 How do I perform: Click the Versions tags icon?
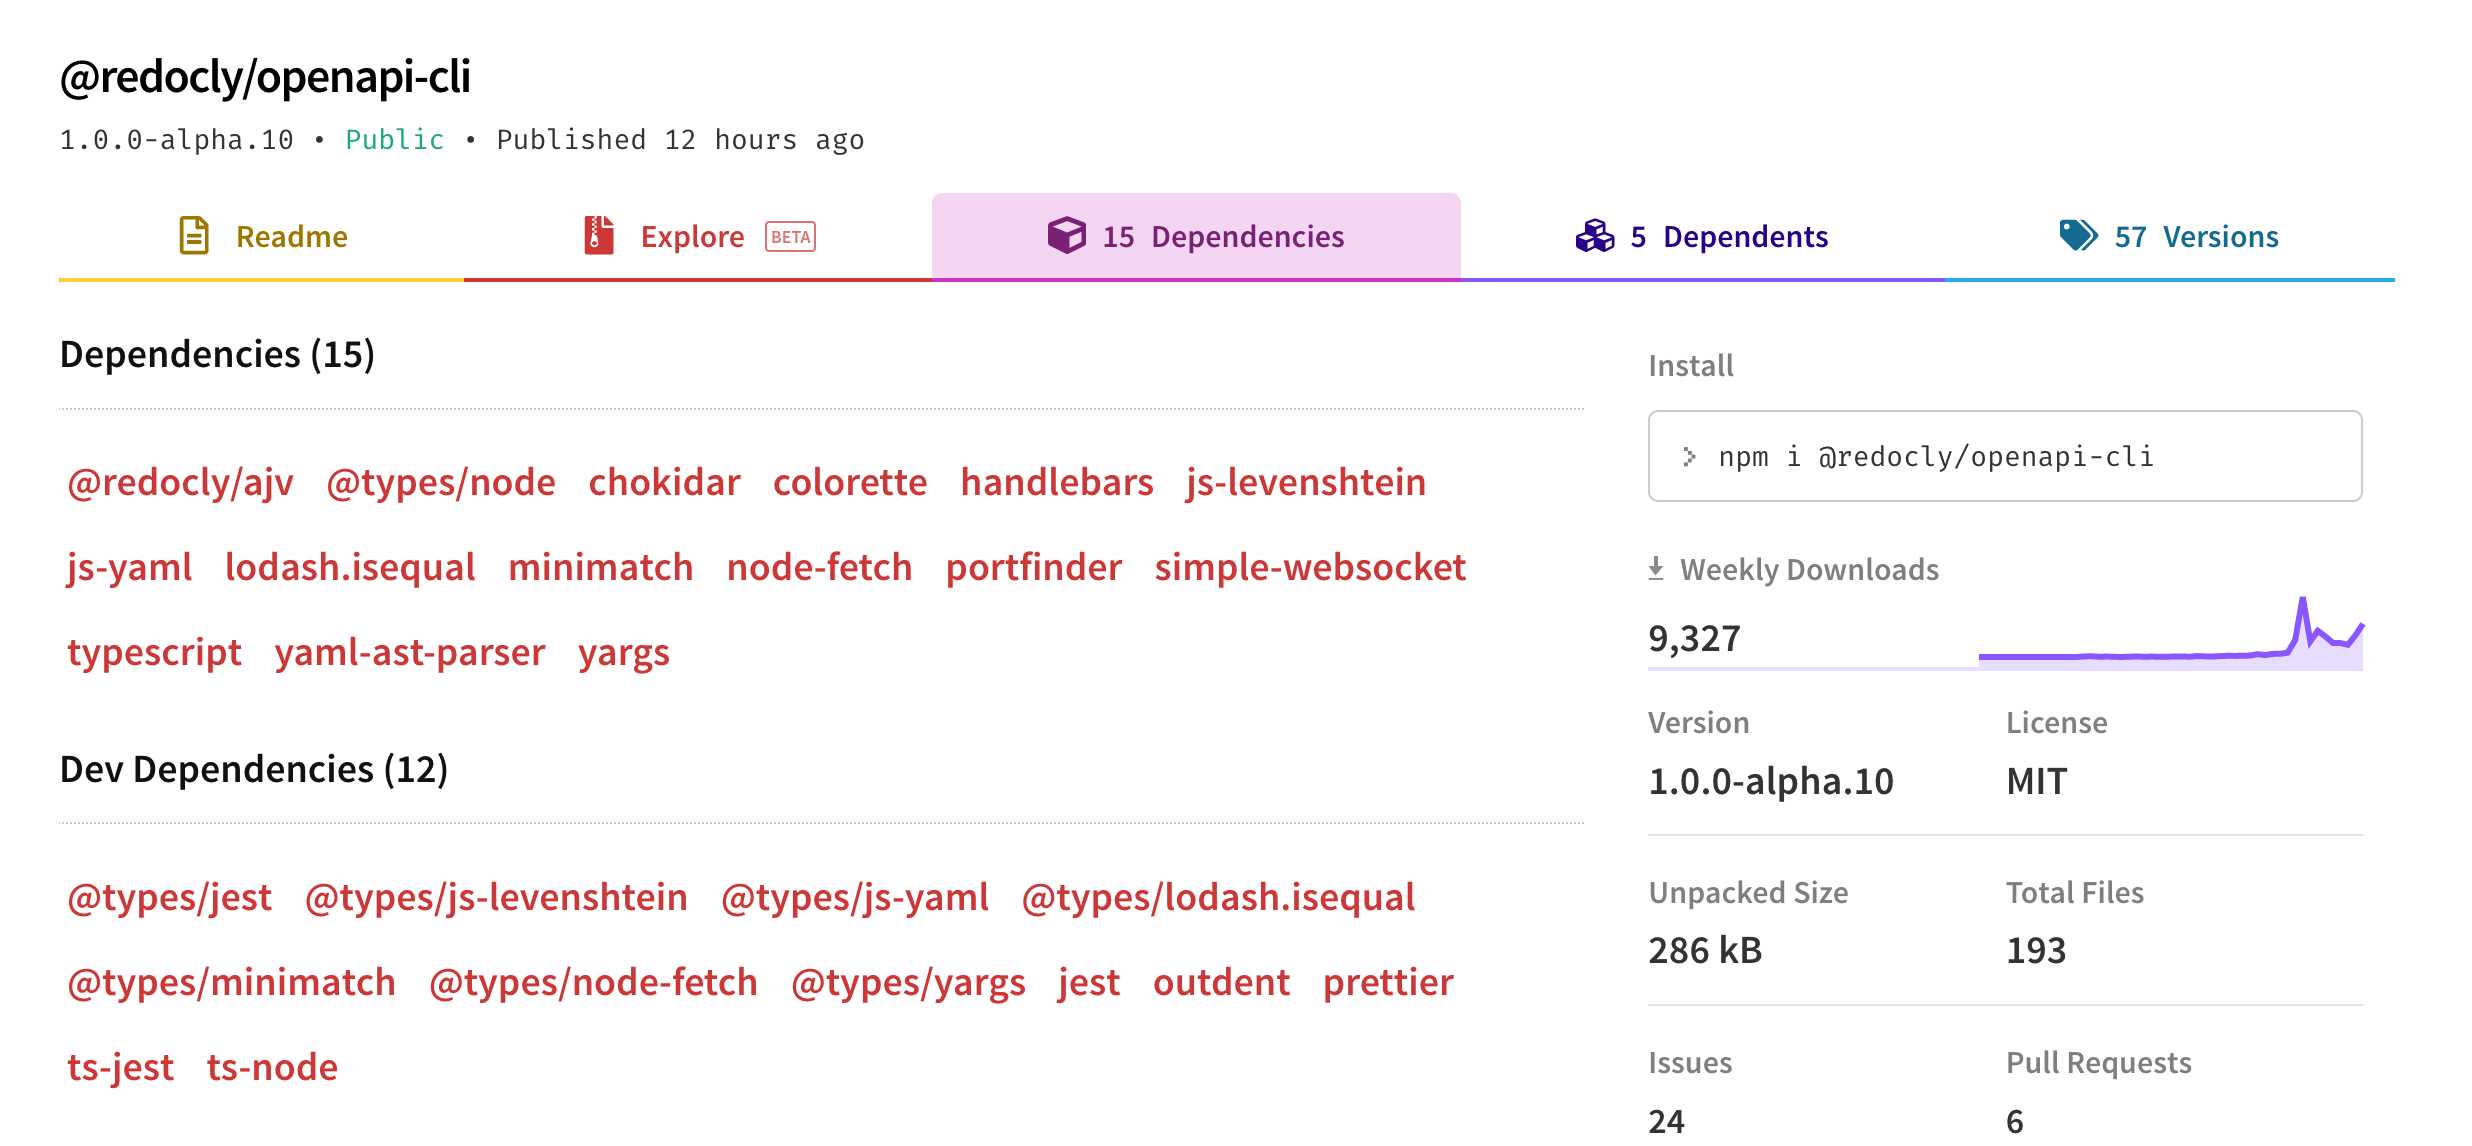(2078, 236)
